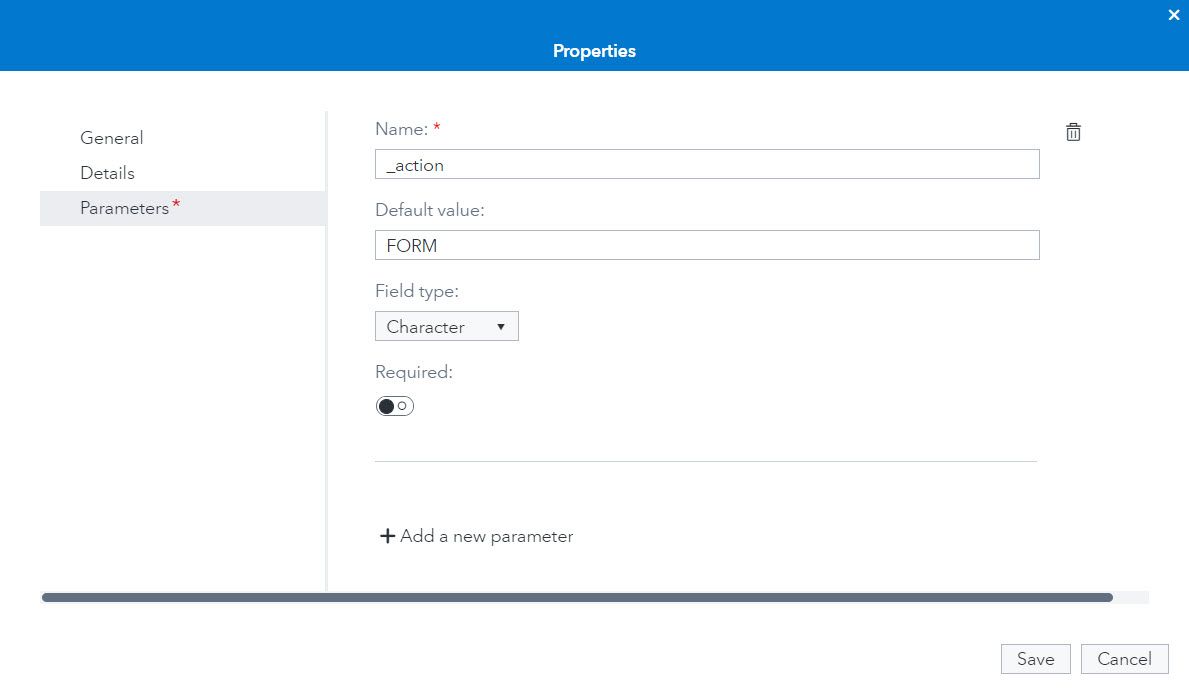Close the Properties dialog with X
Screen dimensions: 1189x694
(1174, 15)
